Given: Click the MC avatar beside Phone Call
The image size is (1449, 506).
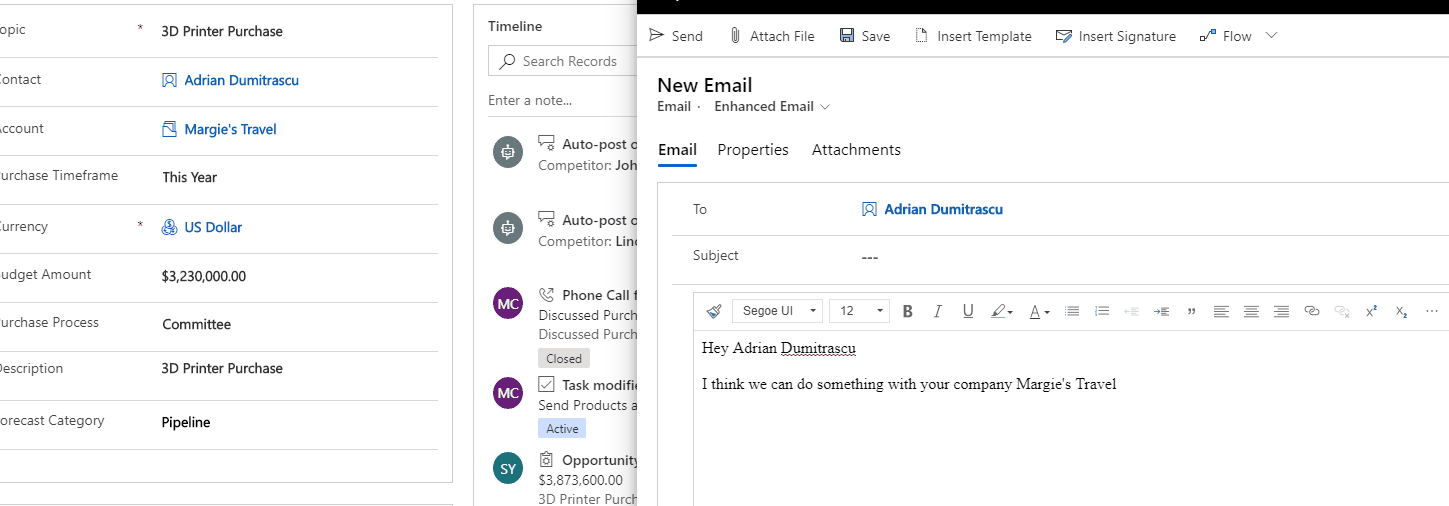Looking at the screenshot, I should coord(508,303).
